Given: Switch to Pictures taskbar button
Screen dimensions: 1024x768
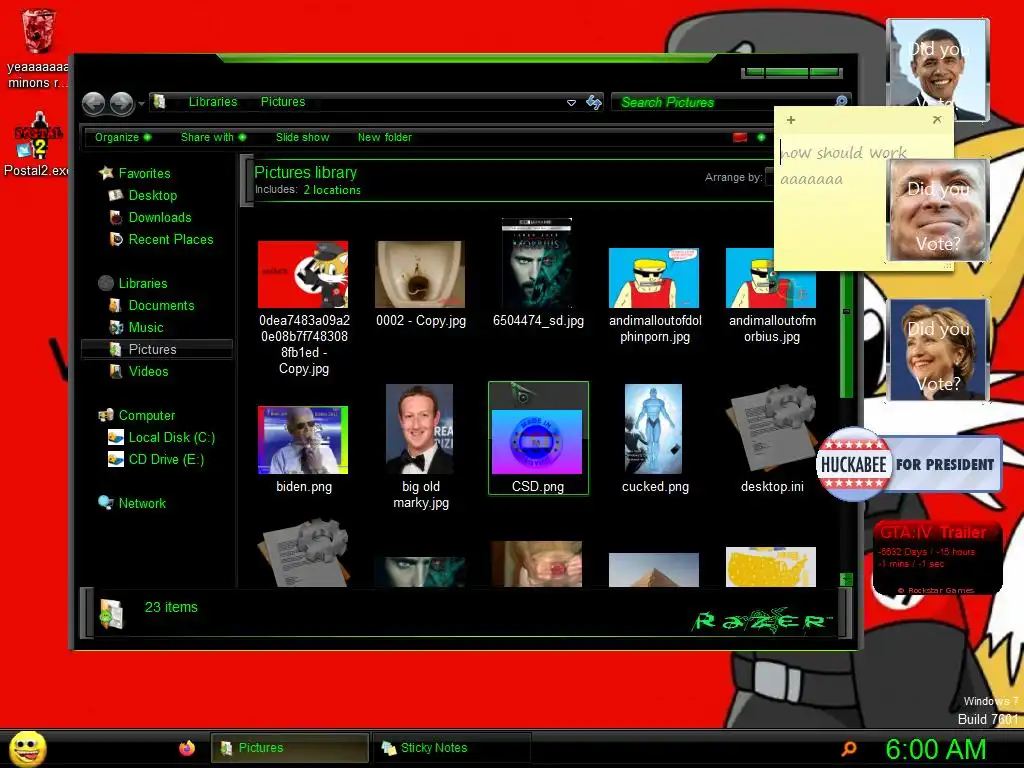Looking at the screenshot, I should (289, 748).
